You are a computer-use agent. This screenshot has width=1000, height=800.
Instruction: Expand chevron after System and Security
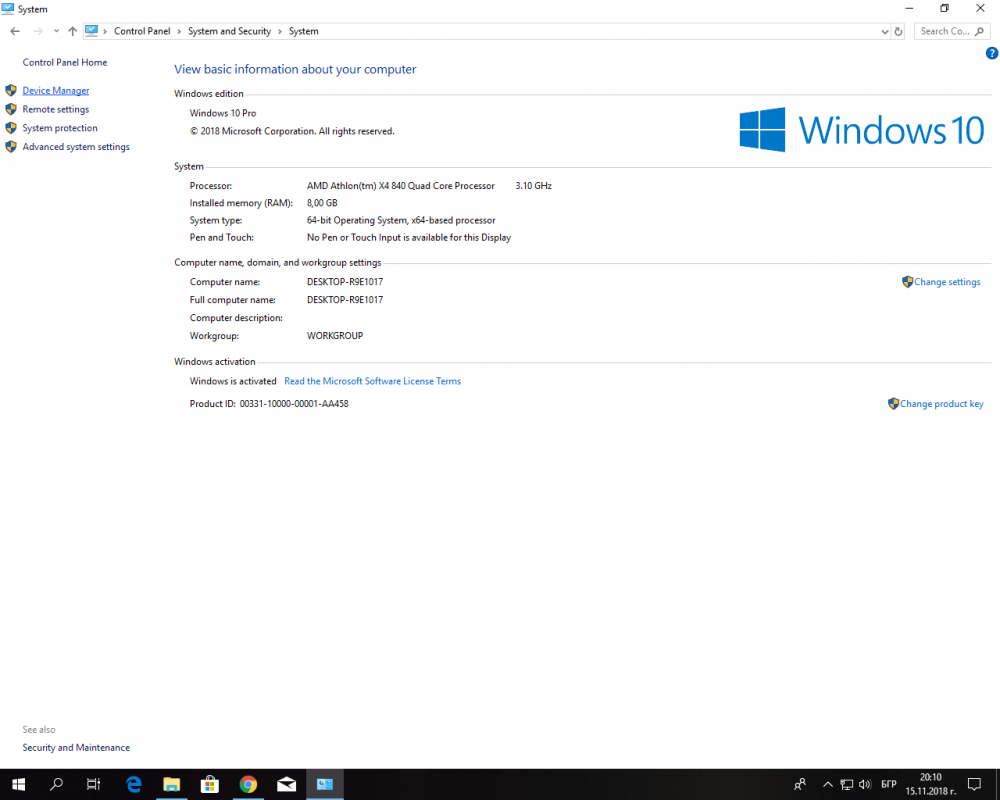(280, 31)
